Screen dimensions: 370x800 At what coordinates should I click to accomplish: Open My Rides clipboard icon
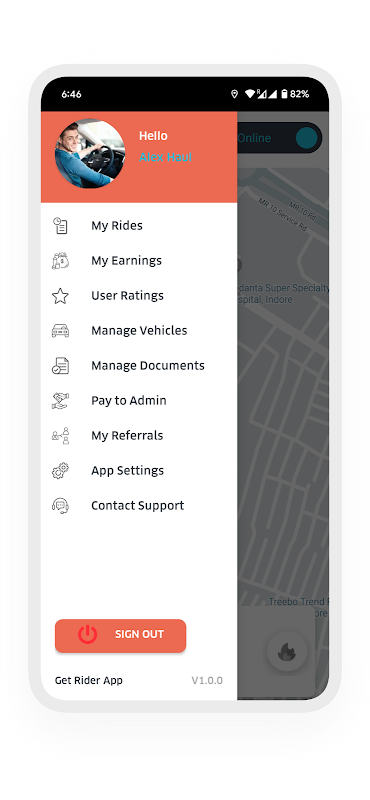[x=60, y=226]
